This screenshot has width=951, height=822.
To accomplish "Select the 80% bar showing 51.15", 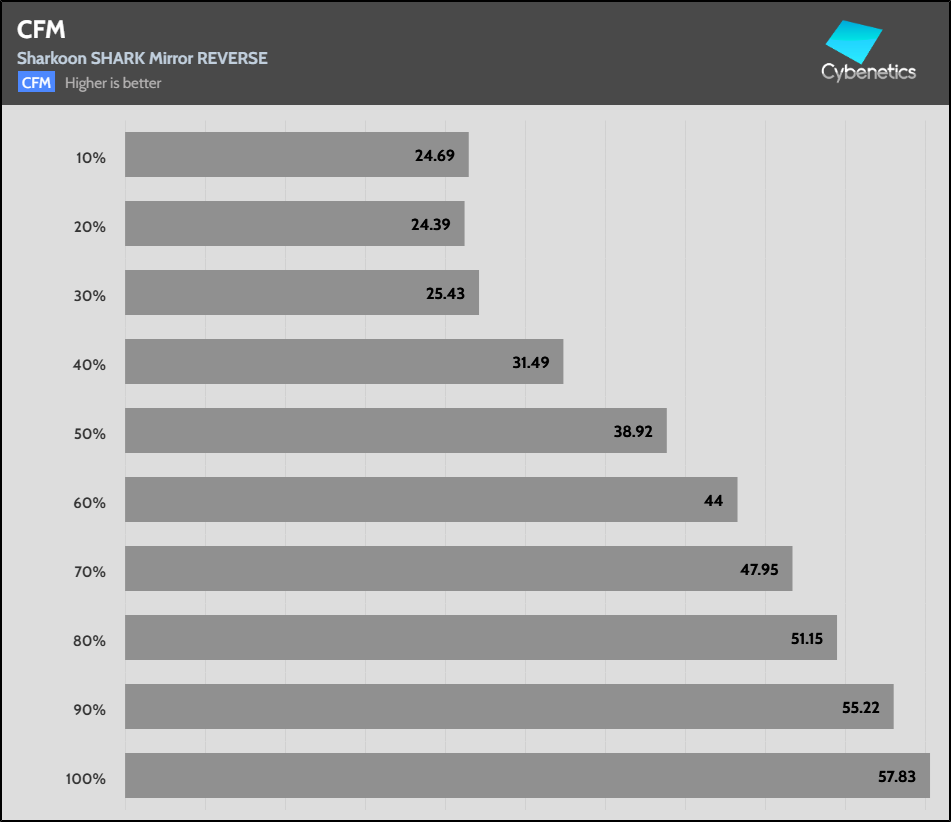I will coord(480,638).
